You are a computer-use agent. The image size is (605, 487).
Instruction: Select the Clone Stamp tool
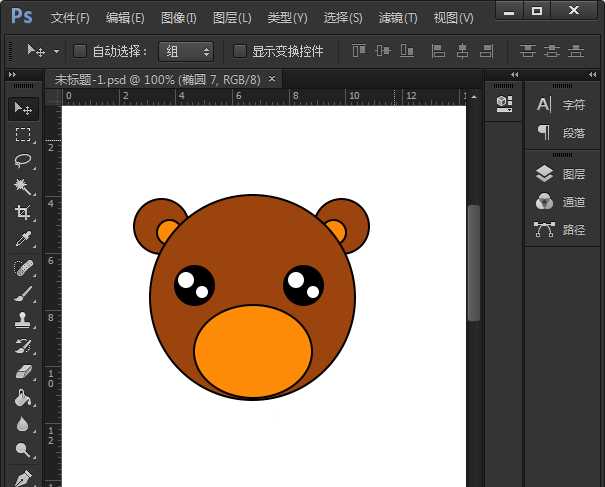pyautogui.click(x=22, y=320)
